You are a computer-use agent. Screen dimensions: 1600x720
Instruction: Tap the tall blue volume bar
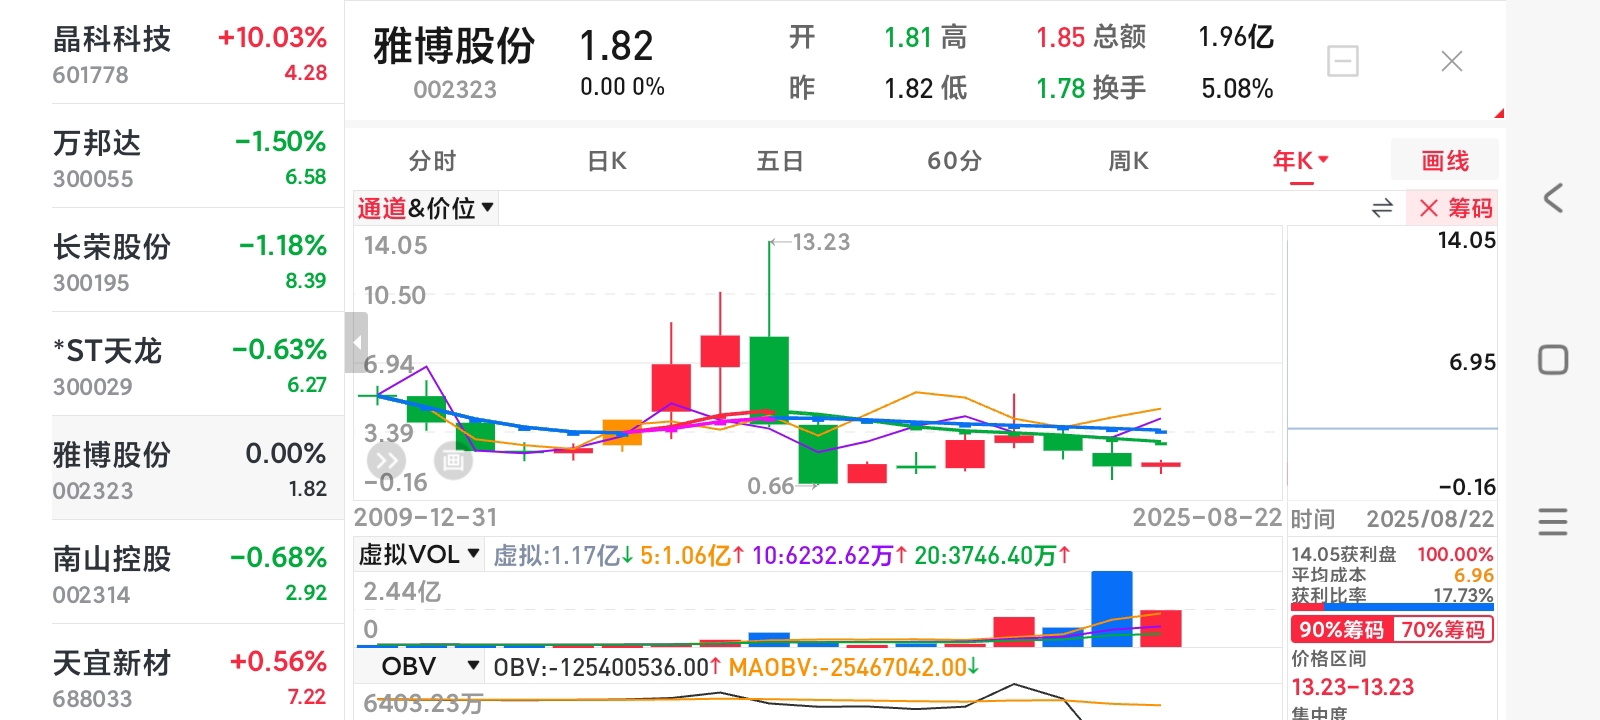(x=1112, y=608)
